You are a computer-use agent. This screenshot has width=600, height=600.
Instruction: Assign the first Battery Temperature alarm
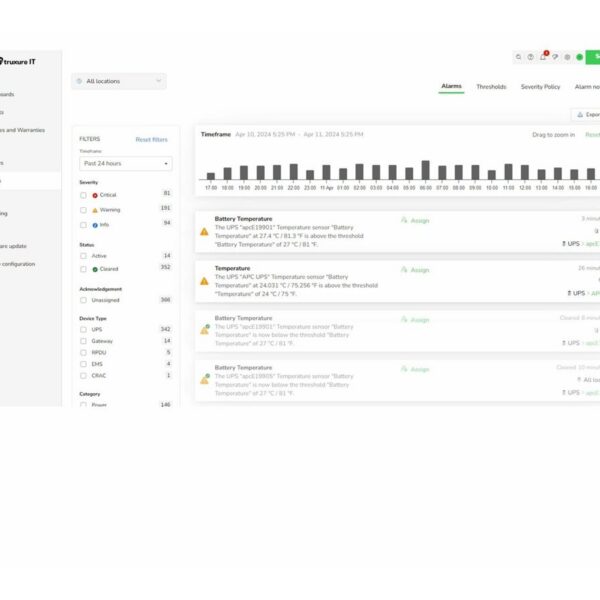pyautogui.click(x=415, y=219)
